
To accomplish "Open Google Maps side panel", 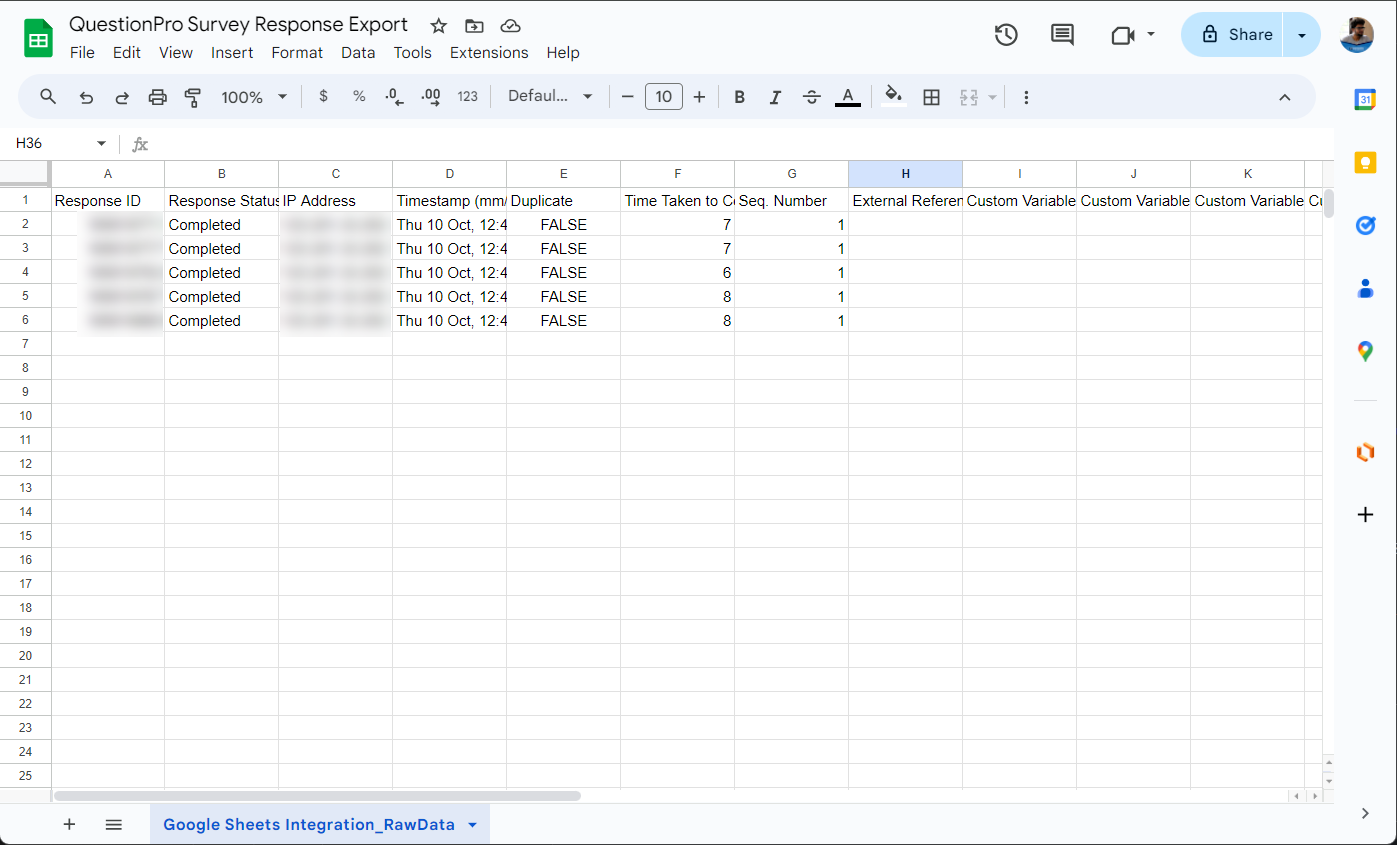I will tap(1365, 352).
